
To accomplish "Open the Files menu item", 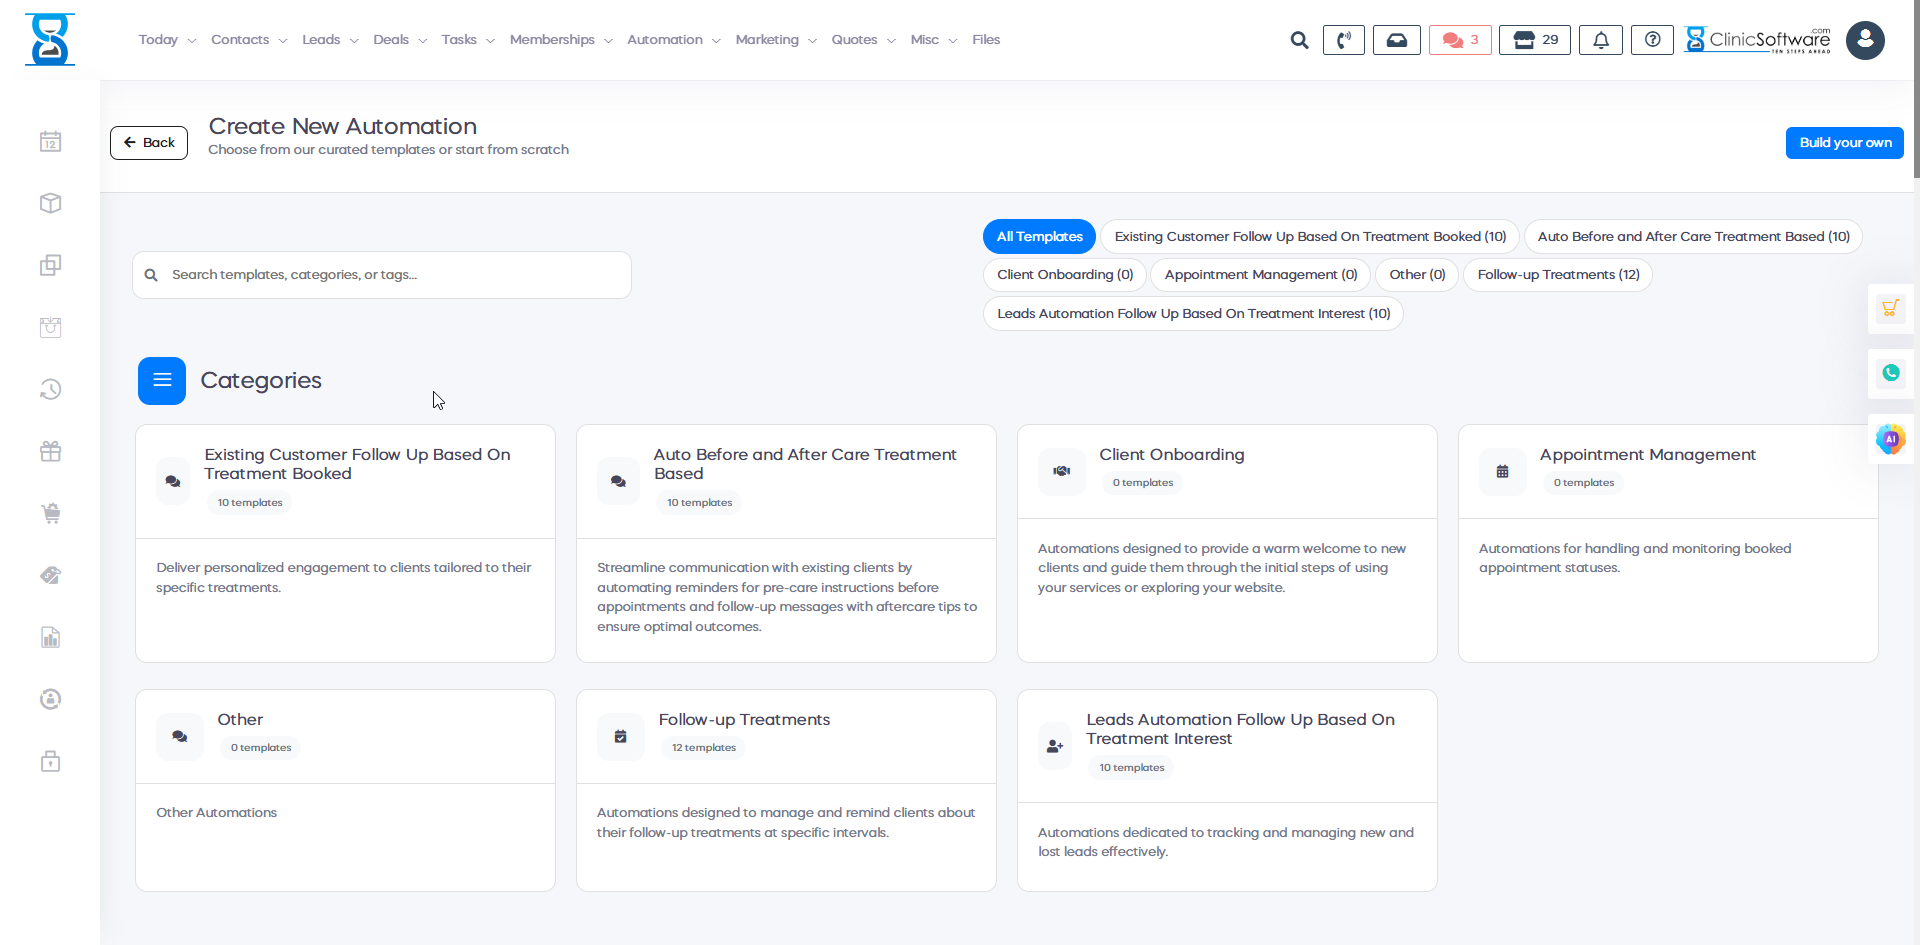I will point(985,40).
